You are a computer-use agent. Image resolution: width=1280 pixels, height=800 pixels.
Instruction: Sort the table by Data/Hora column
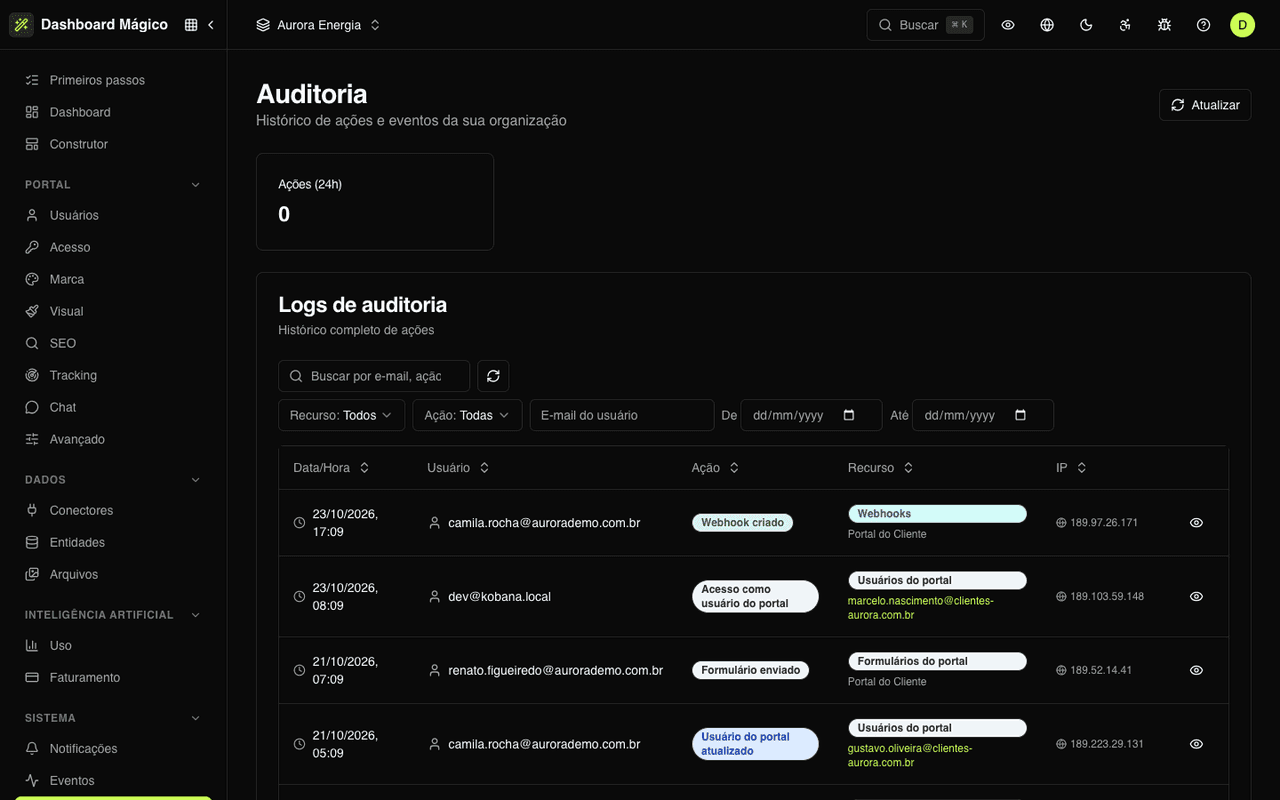coord(331,468)
